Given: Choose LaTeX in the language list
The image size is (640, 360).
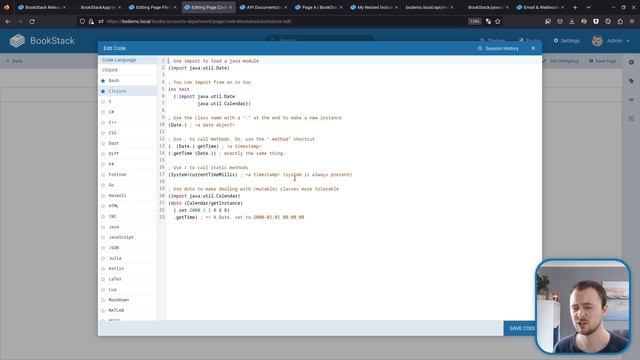Looking at the screenshot, I should click(115, 279).
